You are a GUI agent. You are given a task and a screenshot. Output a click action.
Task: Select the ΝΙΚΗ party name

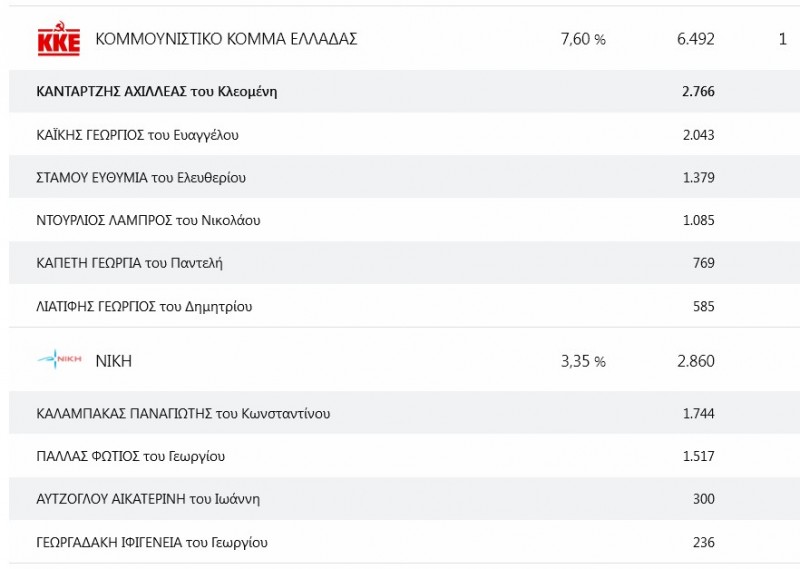(x=113, y=361)
